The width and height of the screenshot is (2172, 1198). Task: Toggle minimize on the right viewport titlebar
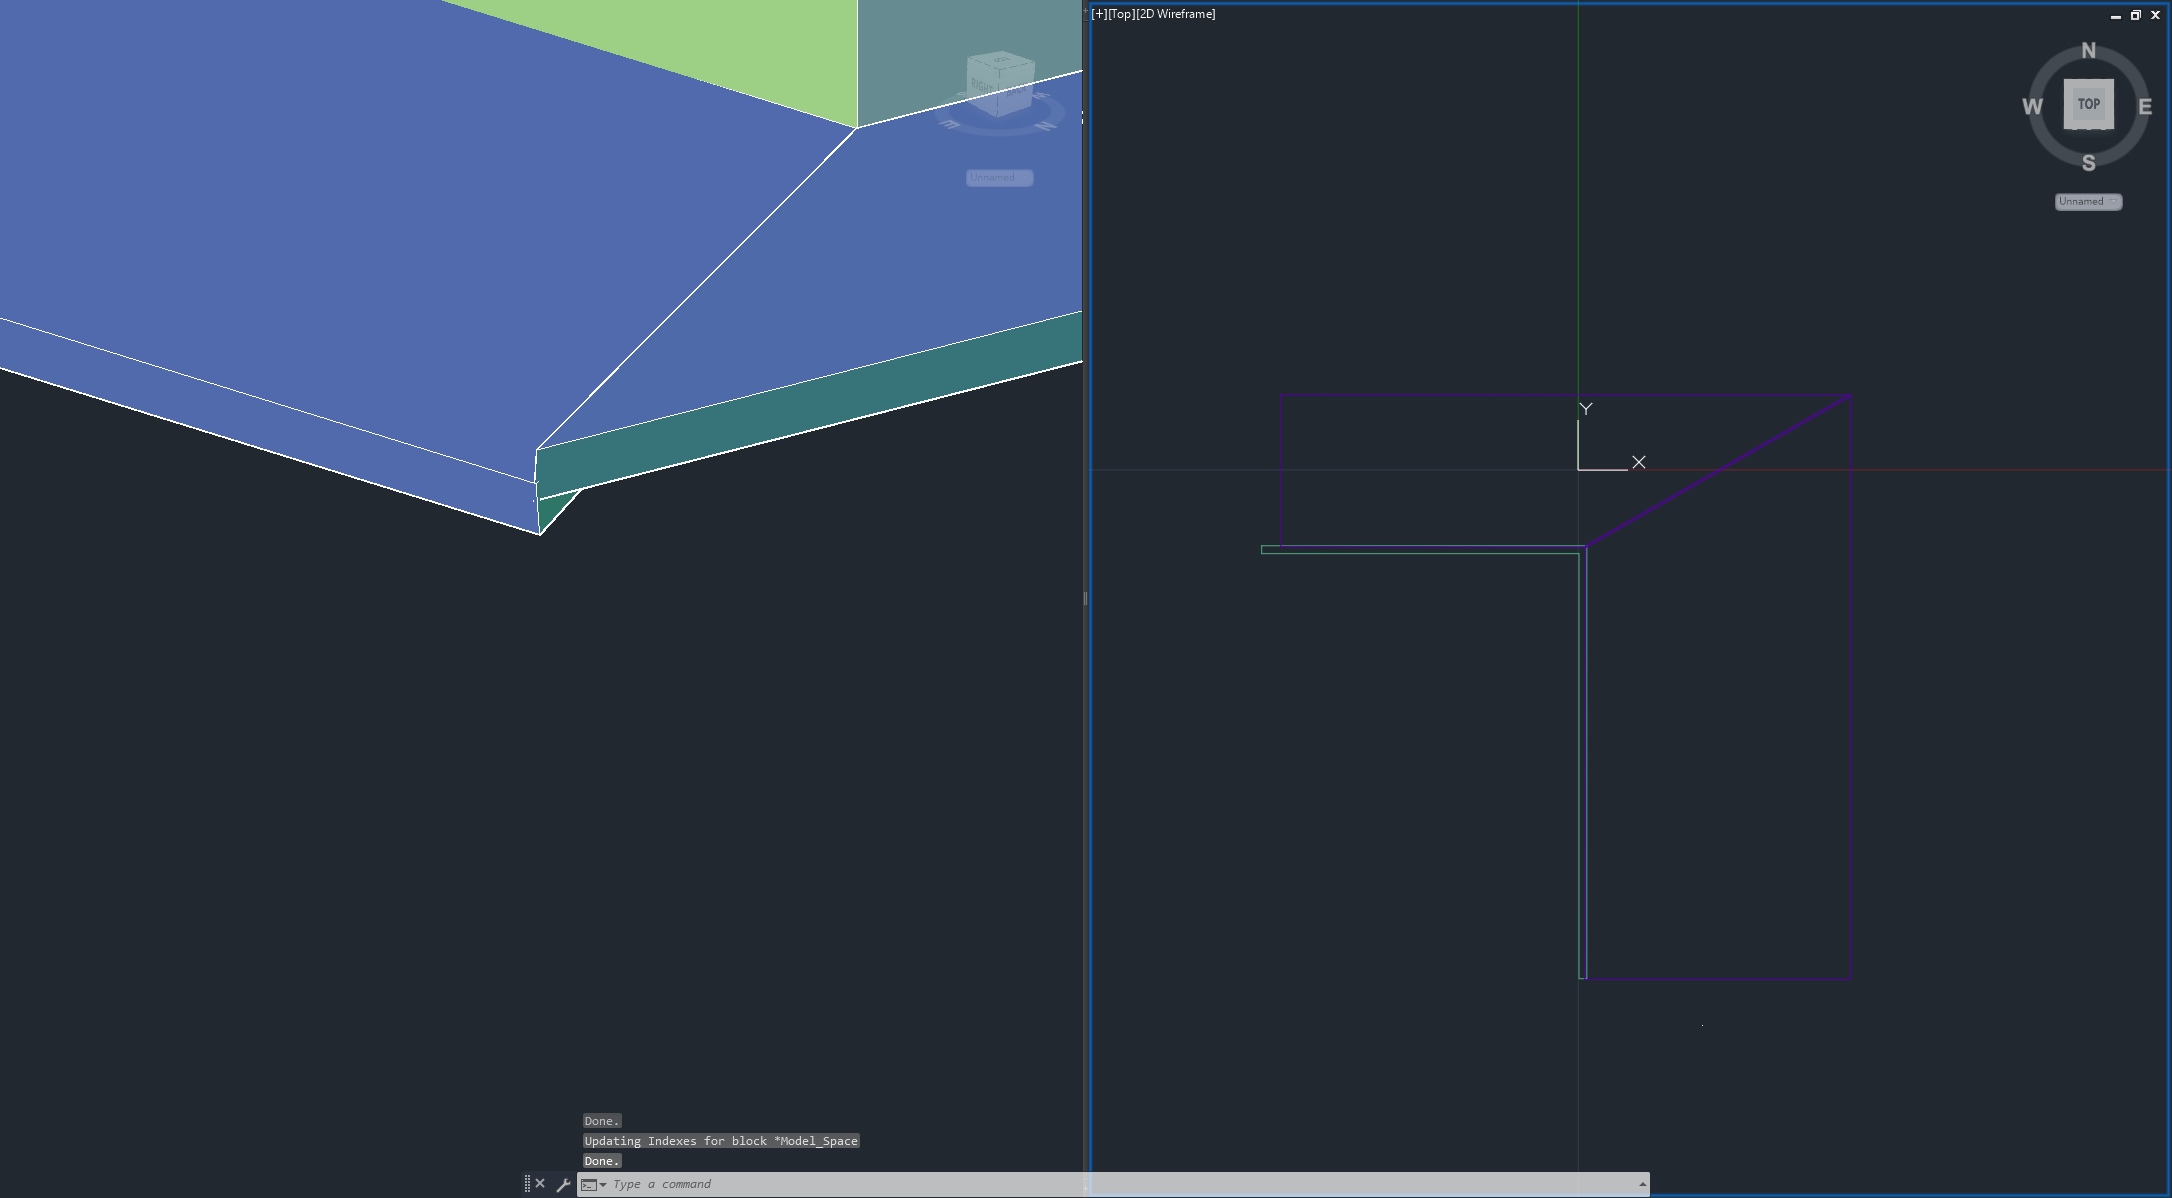pyautogui.click(x=2117, y=15)
